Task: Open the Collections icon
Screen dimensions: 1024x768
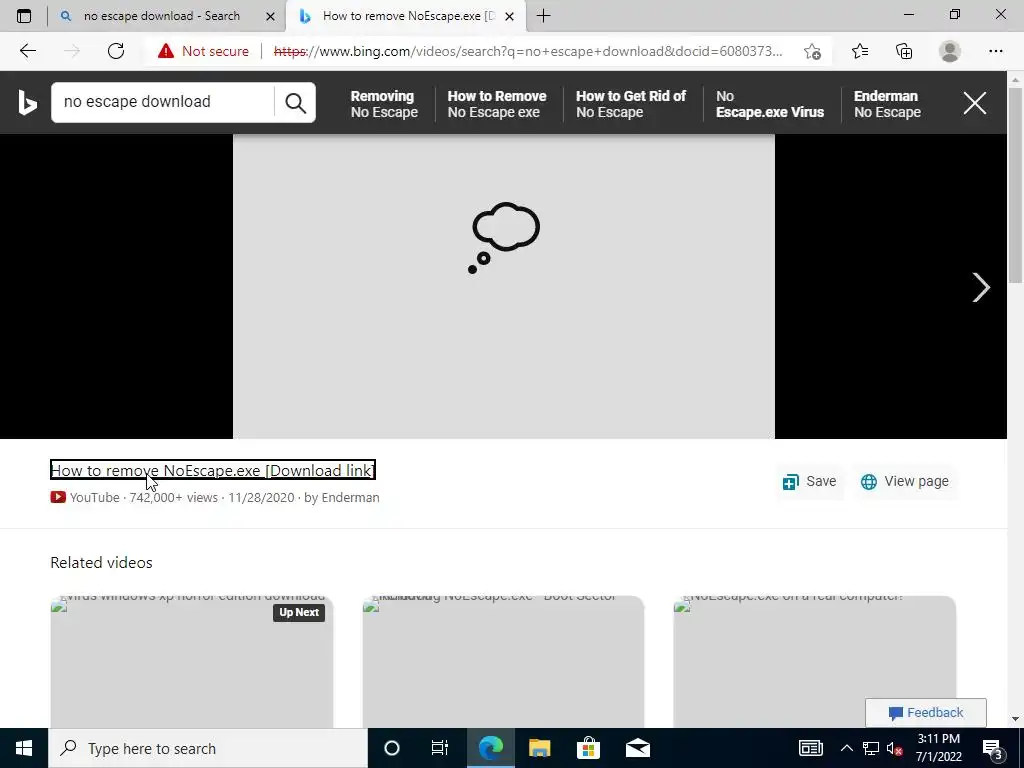Action: coord(904,51)
